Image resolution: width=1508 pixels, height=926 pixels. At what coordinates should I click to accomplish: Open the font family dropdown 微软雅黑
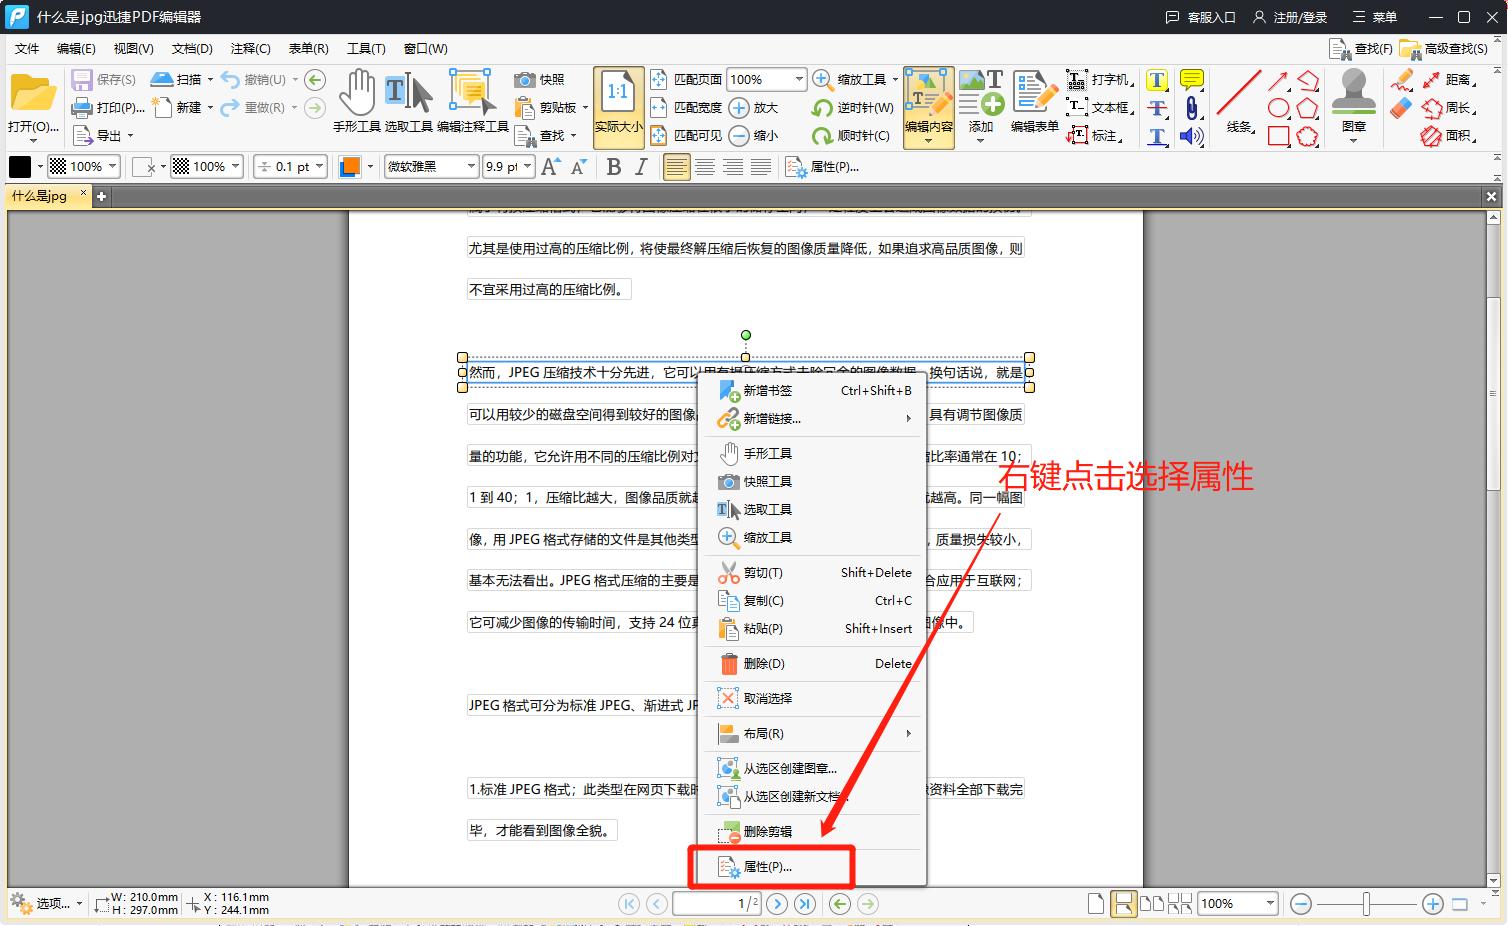point(430,166)
